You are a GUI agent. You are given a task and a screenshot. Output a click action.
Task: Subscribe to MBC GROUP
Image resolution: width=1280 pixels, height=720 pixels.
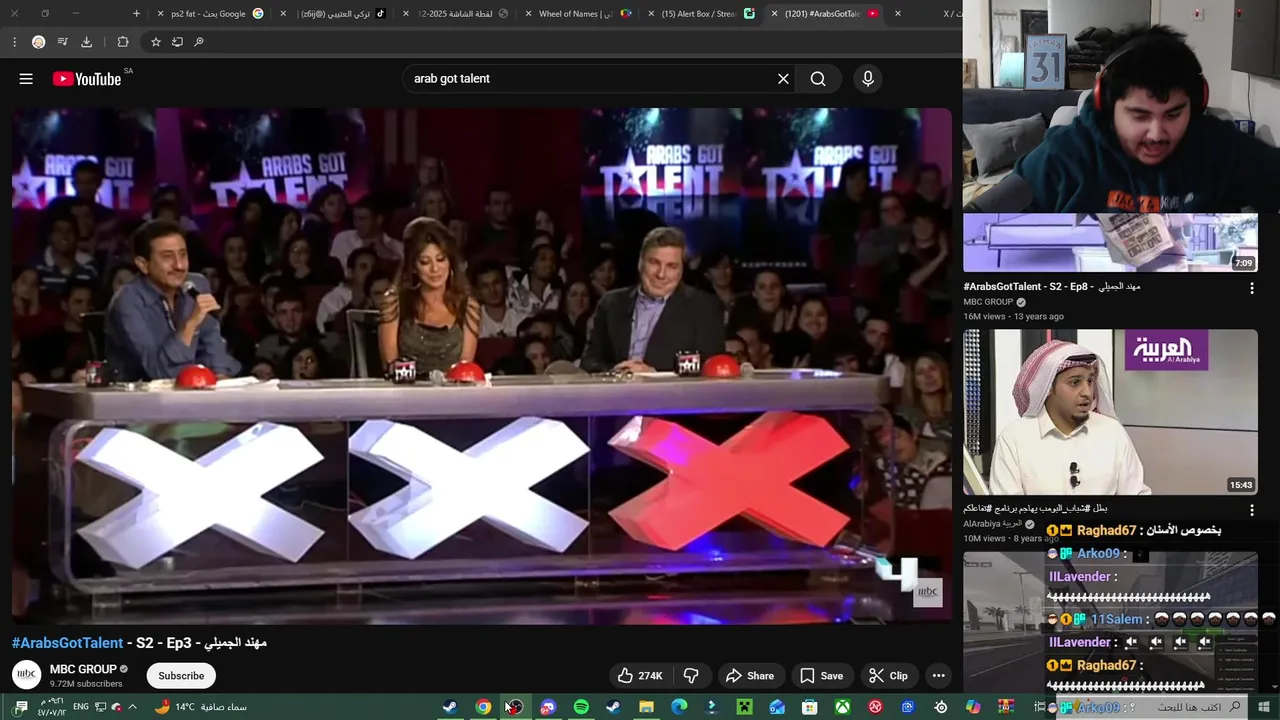click(x=181, y=676)
